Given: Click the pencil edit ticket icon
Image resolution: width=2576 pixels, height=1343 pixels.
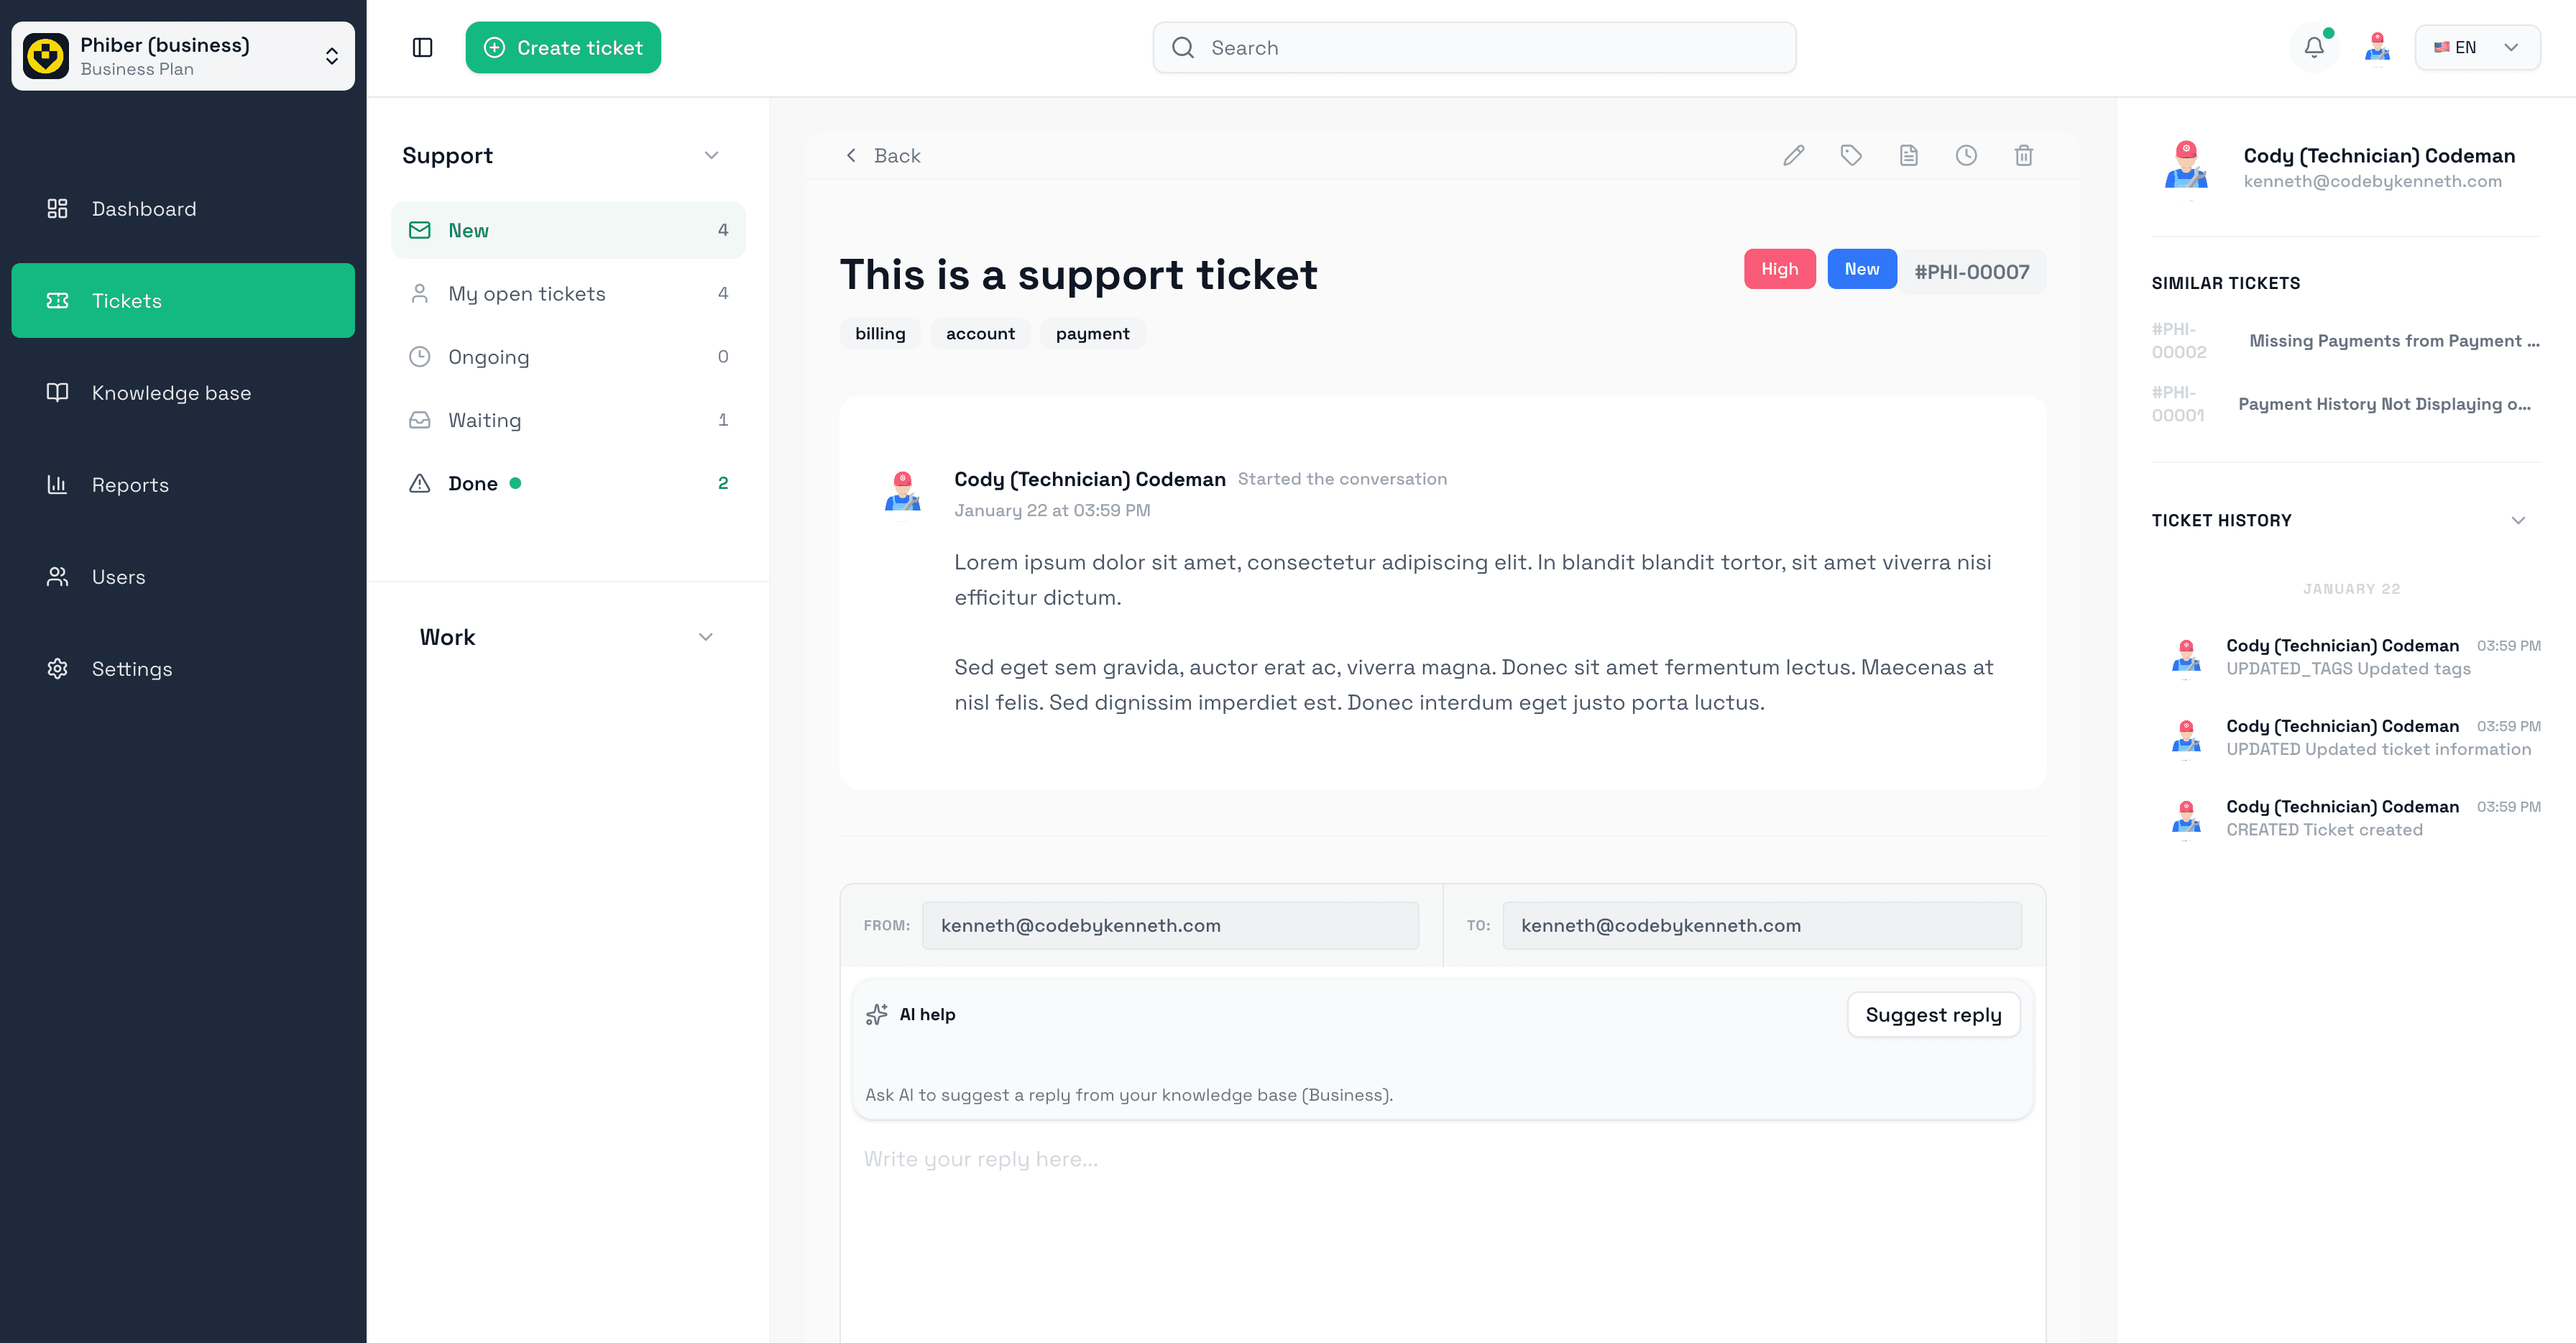Looking at the screenshot, I should pyautogui.click(x=1794, y=155).
